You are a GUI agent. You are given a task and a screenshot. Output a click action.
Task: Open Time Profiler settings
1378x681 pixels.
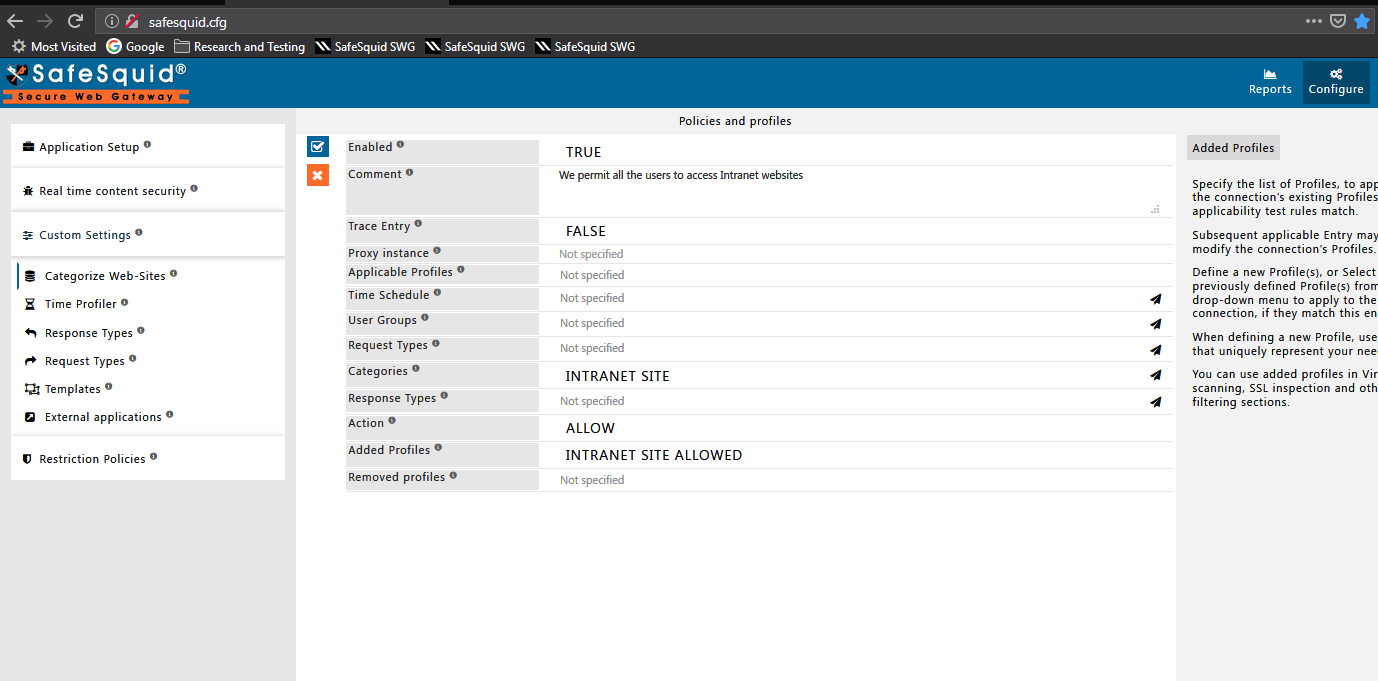[x=81, y=304]
